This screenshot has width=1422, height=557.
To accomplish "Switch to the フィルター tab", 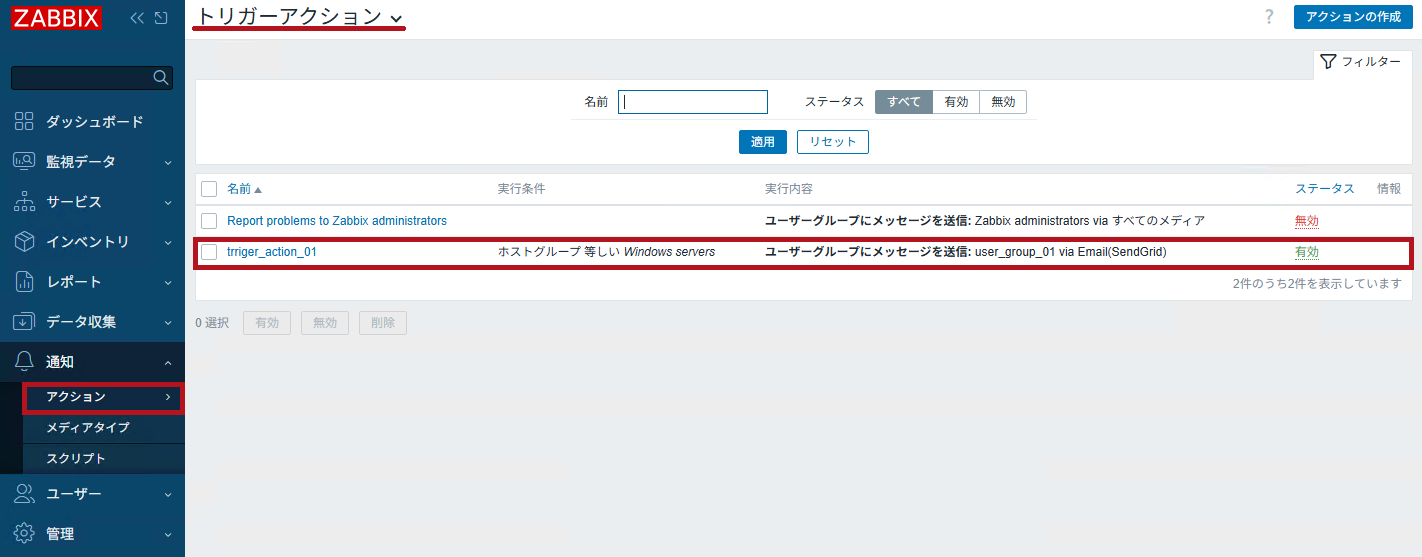I will click(1362, 62).
